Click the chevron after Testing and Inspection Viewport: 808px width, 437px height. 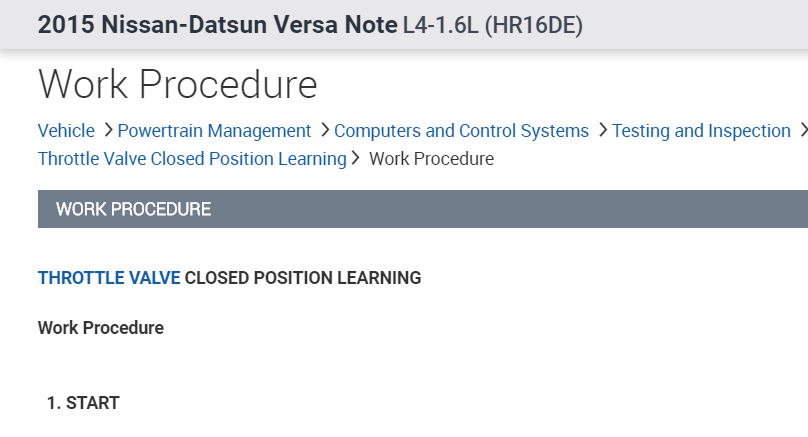[802, 131]
